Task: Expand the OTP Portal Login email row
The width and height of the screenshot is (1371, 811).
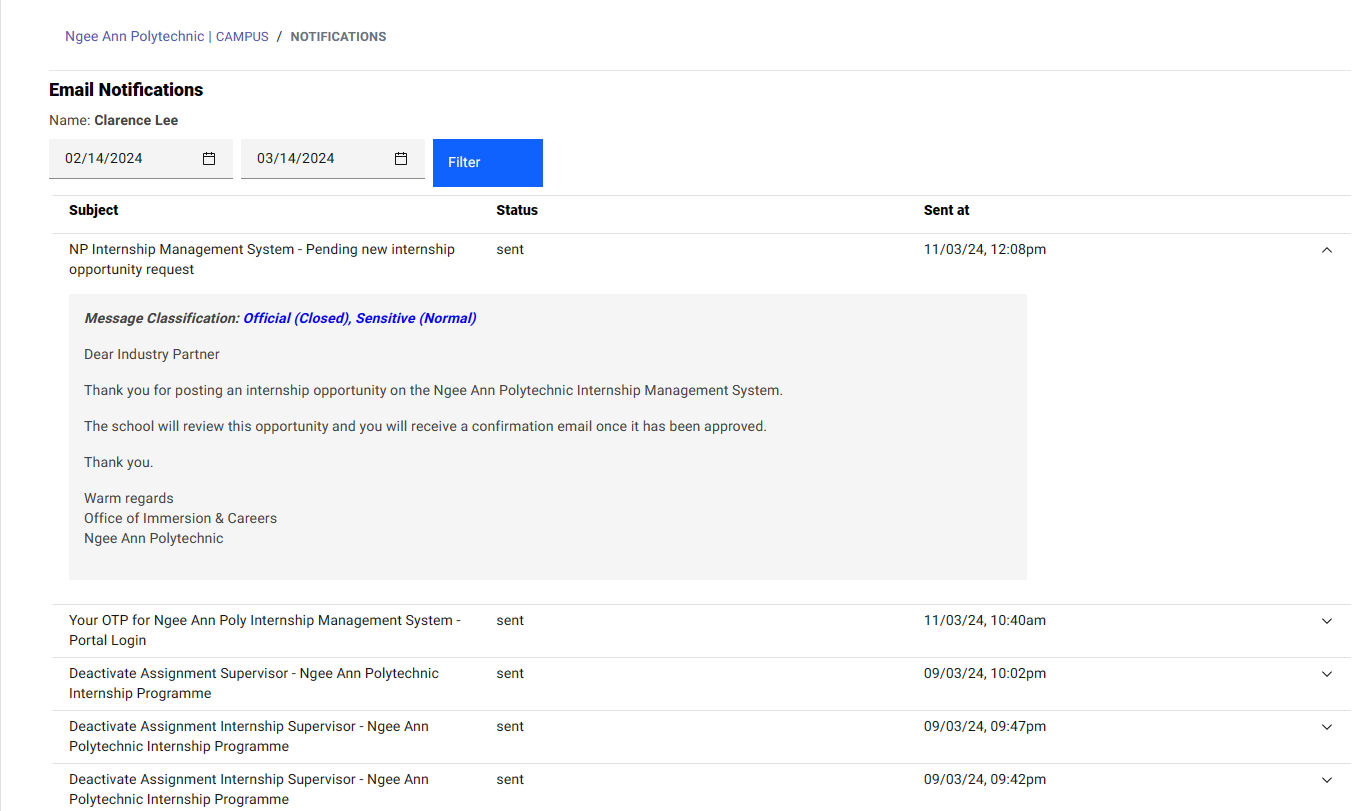Action: (1326, 621)
